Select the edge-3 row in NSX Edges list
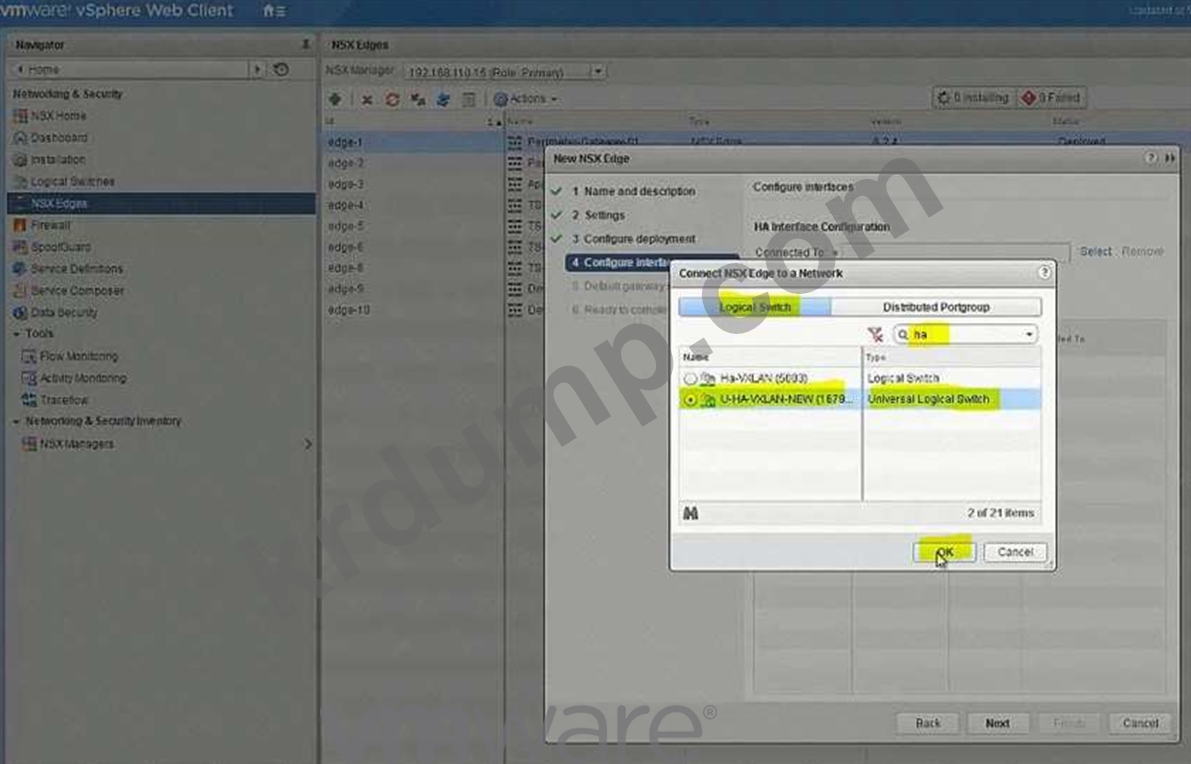 pyautogui.click(x=414, y=185)
